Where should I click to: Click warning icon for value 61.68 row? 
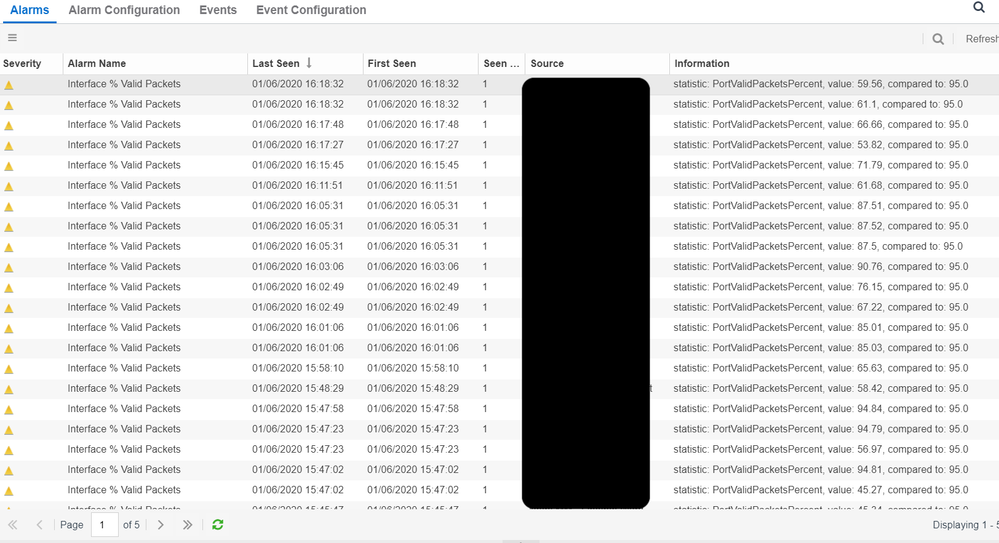click(9, 187)
